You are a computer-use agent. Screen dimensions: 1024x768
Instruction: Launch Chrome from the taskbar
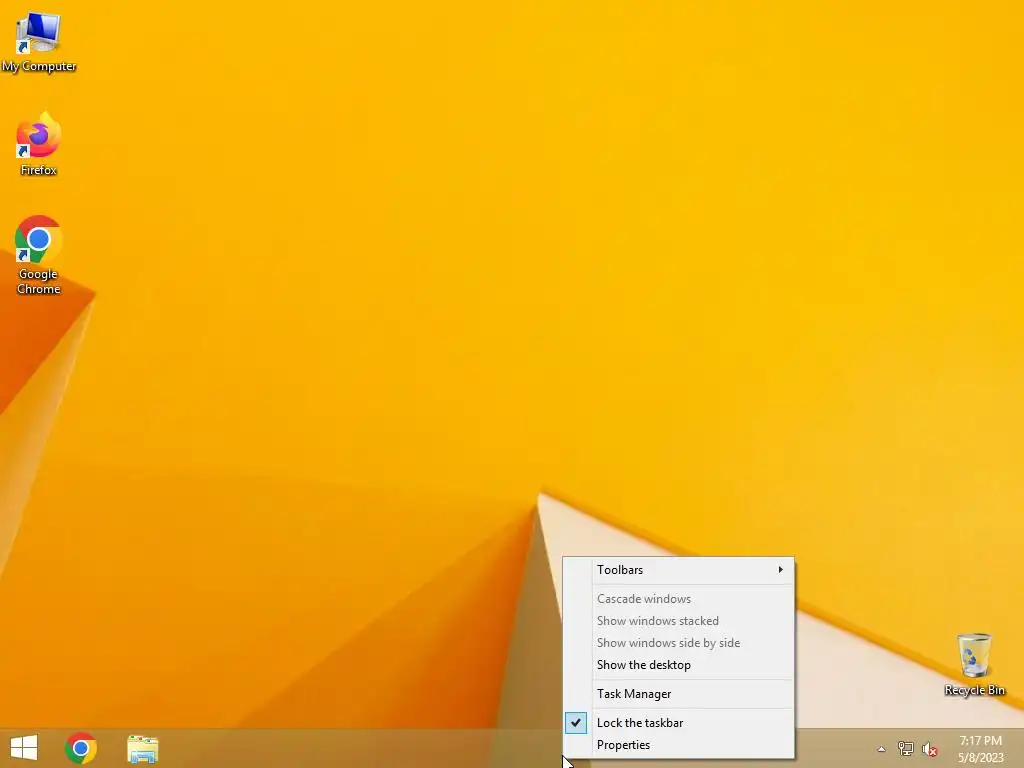81,748
